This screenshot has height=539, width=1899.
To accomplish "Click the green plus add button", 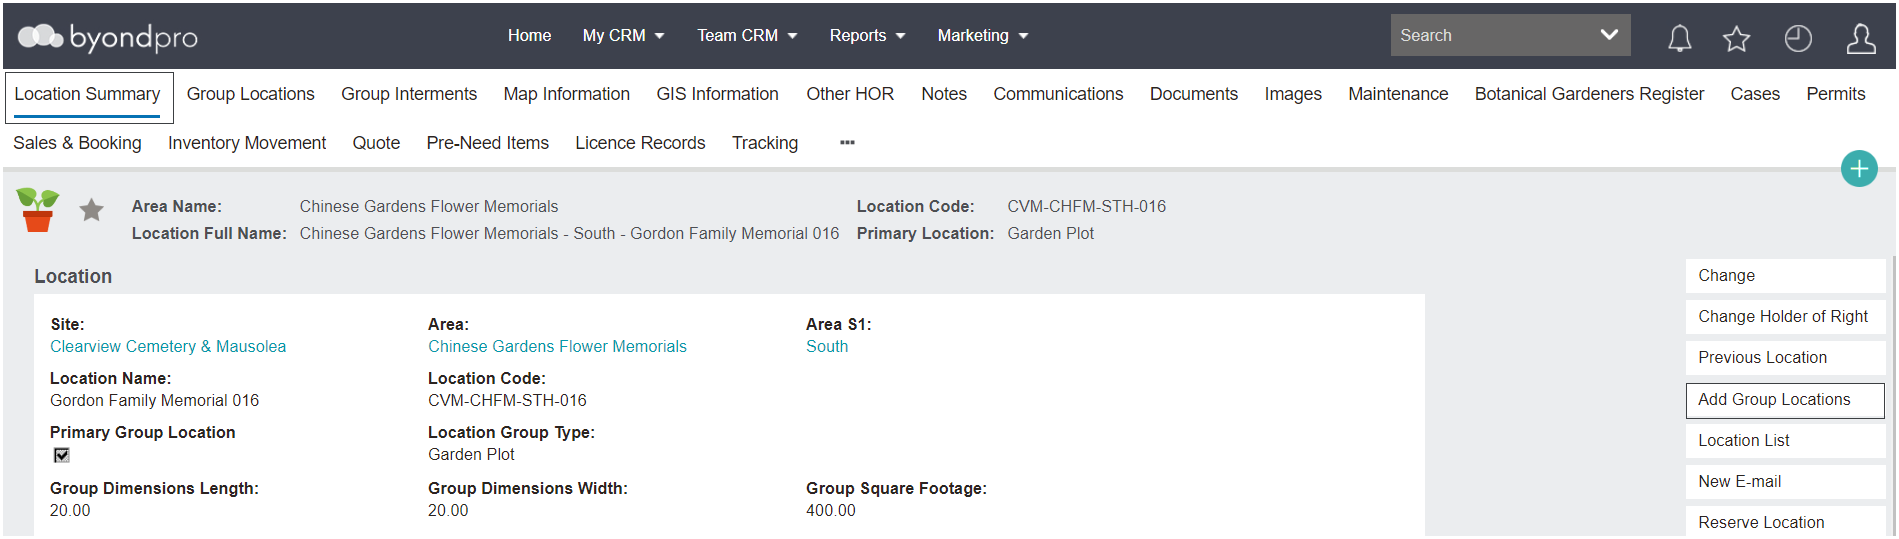I will click(1859, 169).
